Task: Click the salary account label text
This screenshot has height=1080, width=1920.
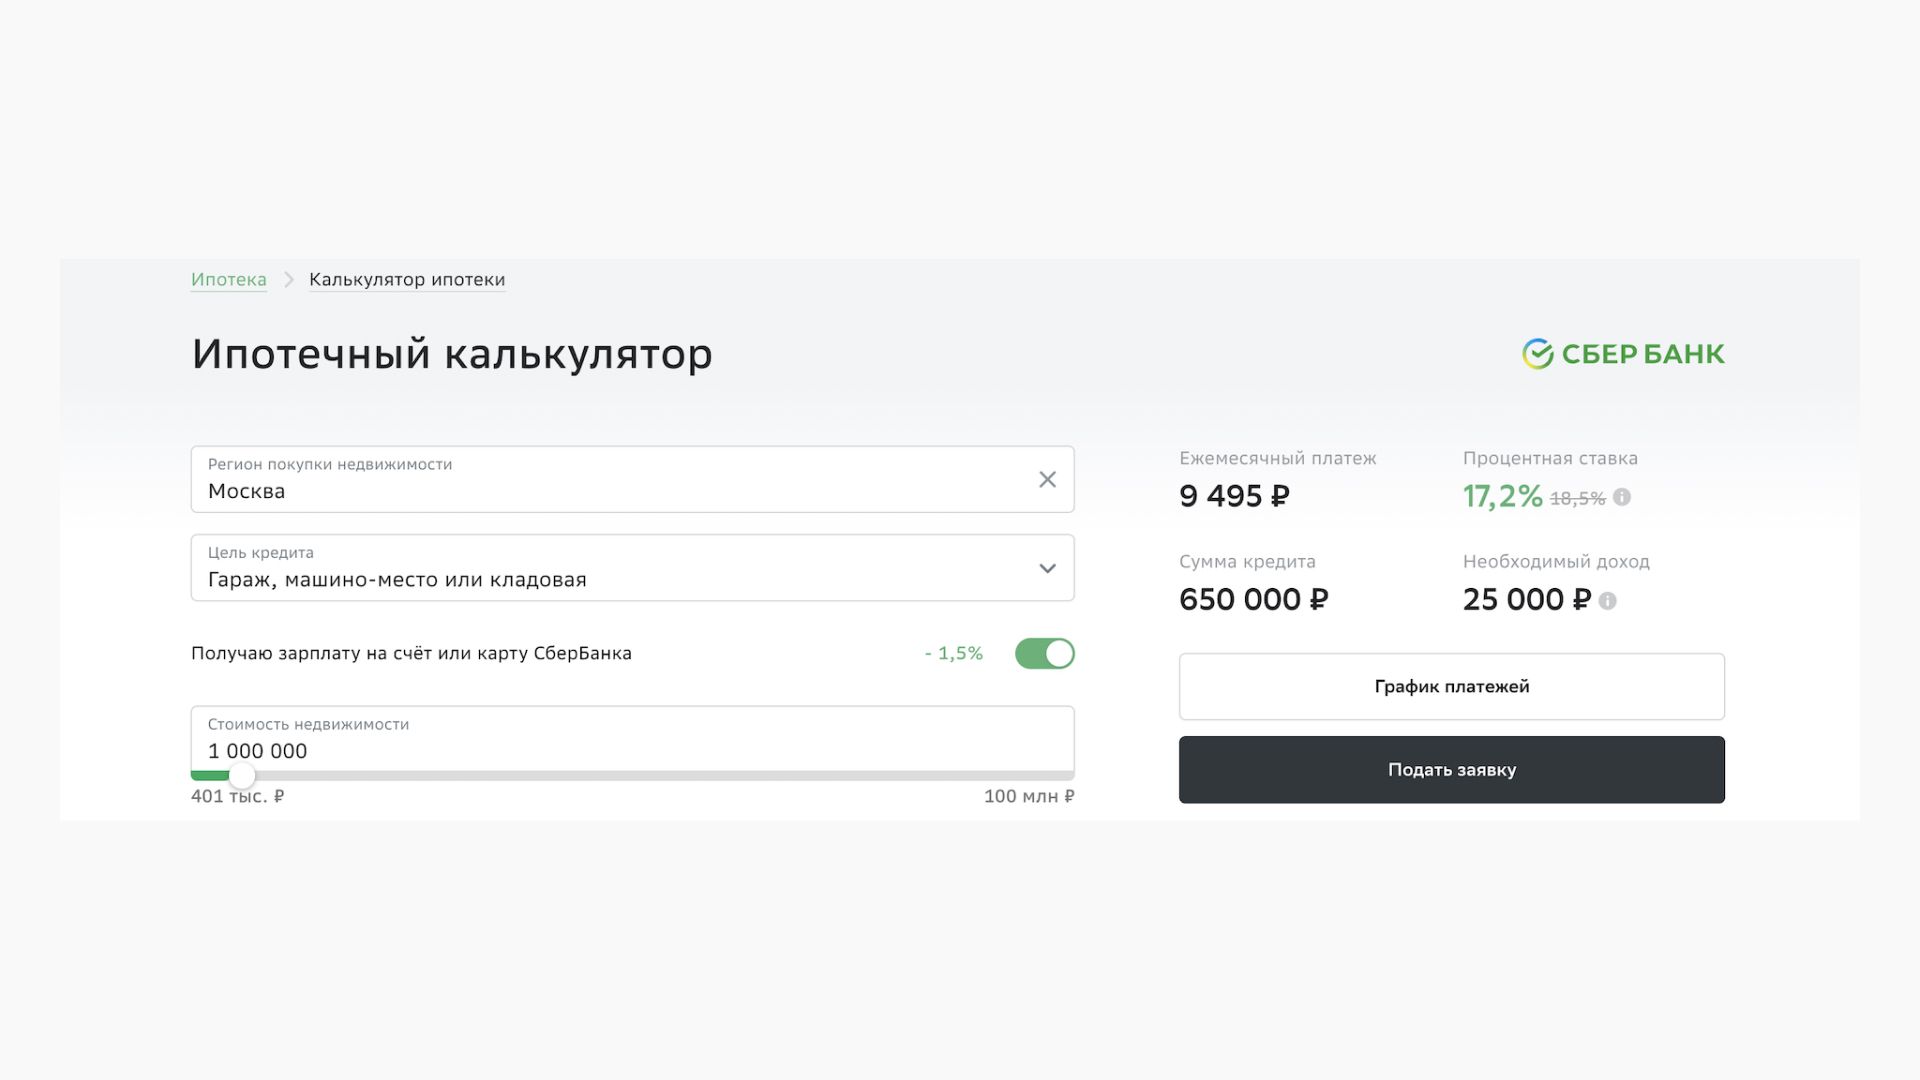Action: [x=411, y=654]
